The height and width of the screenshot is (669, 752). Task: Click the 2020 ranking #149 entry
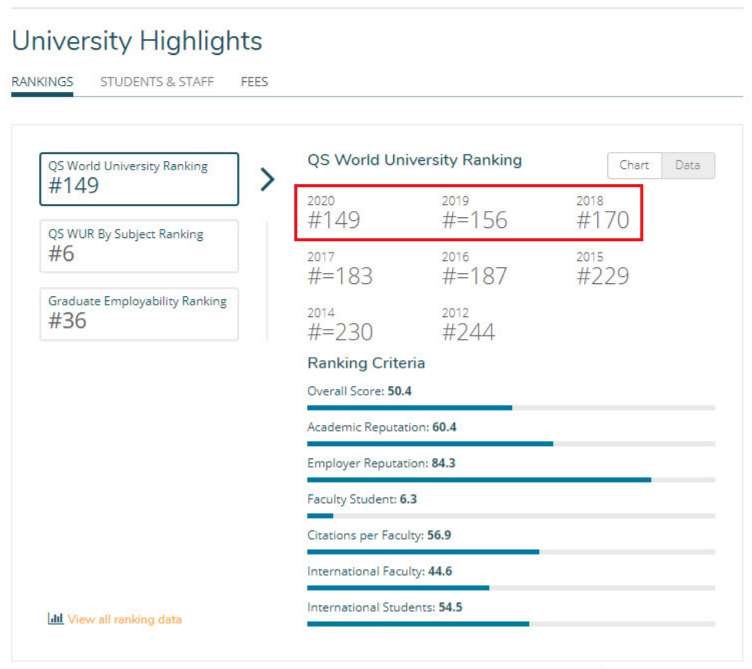pyautogui.click(x=334, y=213)
